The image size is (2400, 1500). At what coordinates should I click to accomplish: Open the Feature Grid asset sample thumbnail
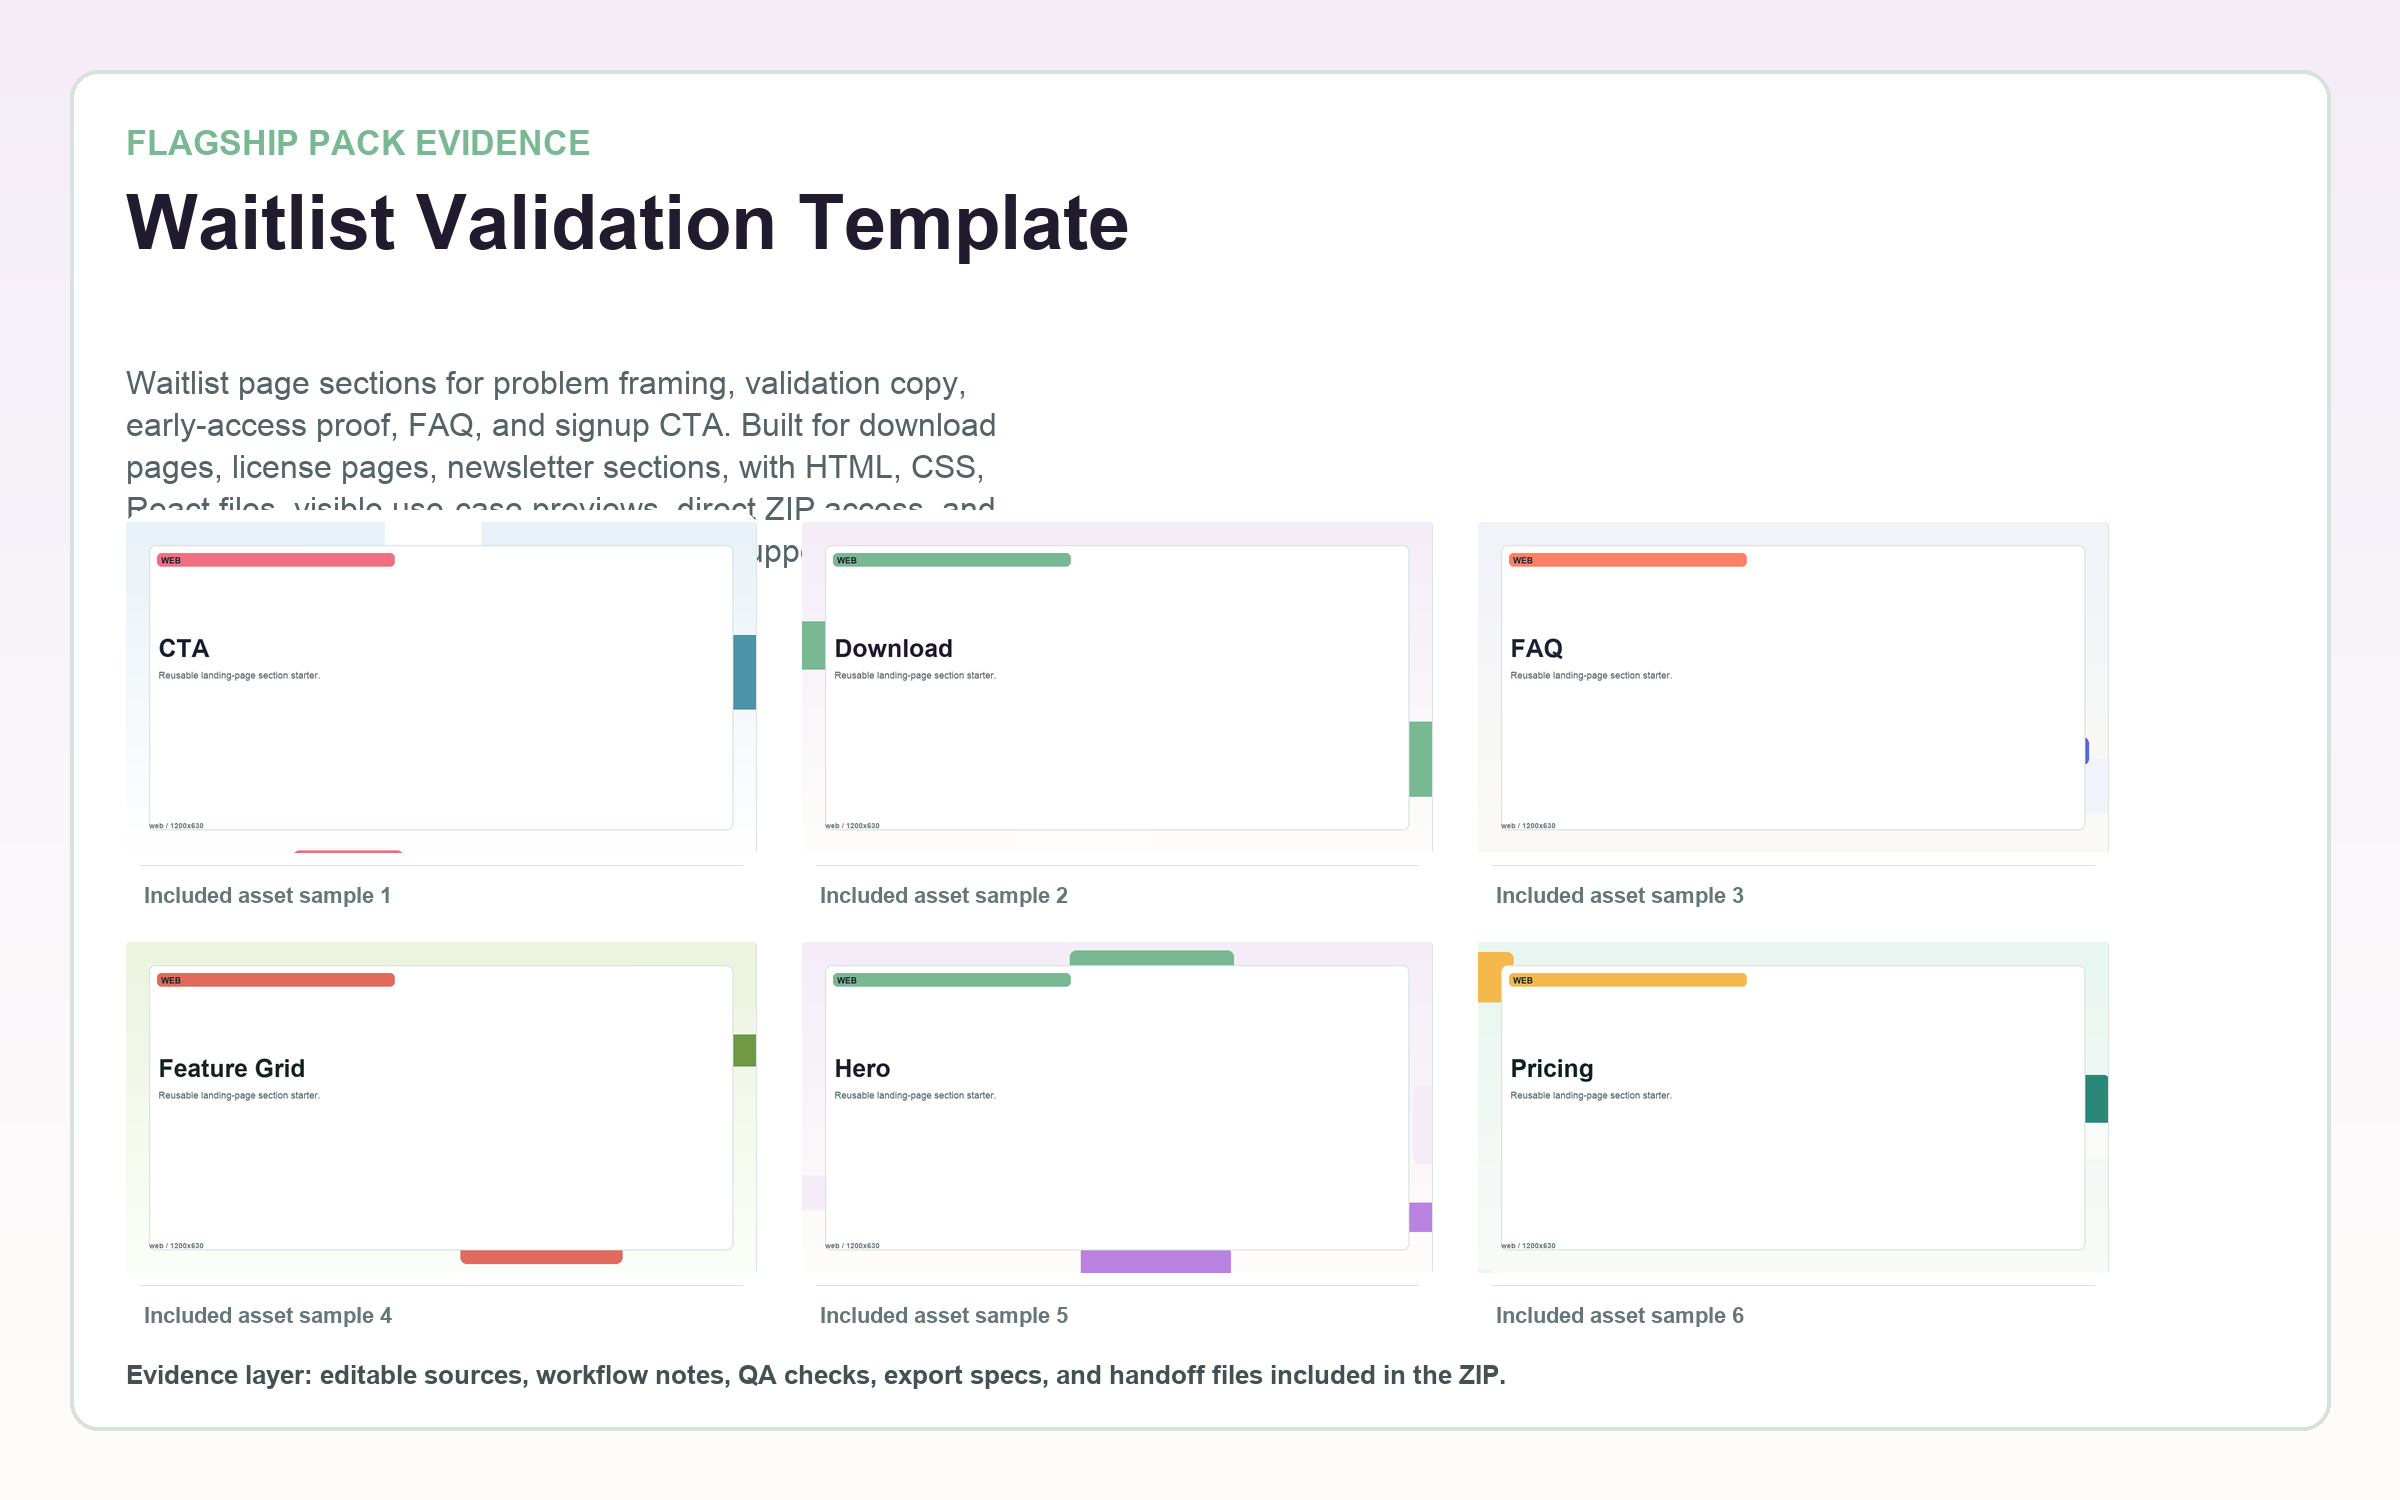(441, 1107)
